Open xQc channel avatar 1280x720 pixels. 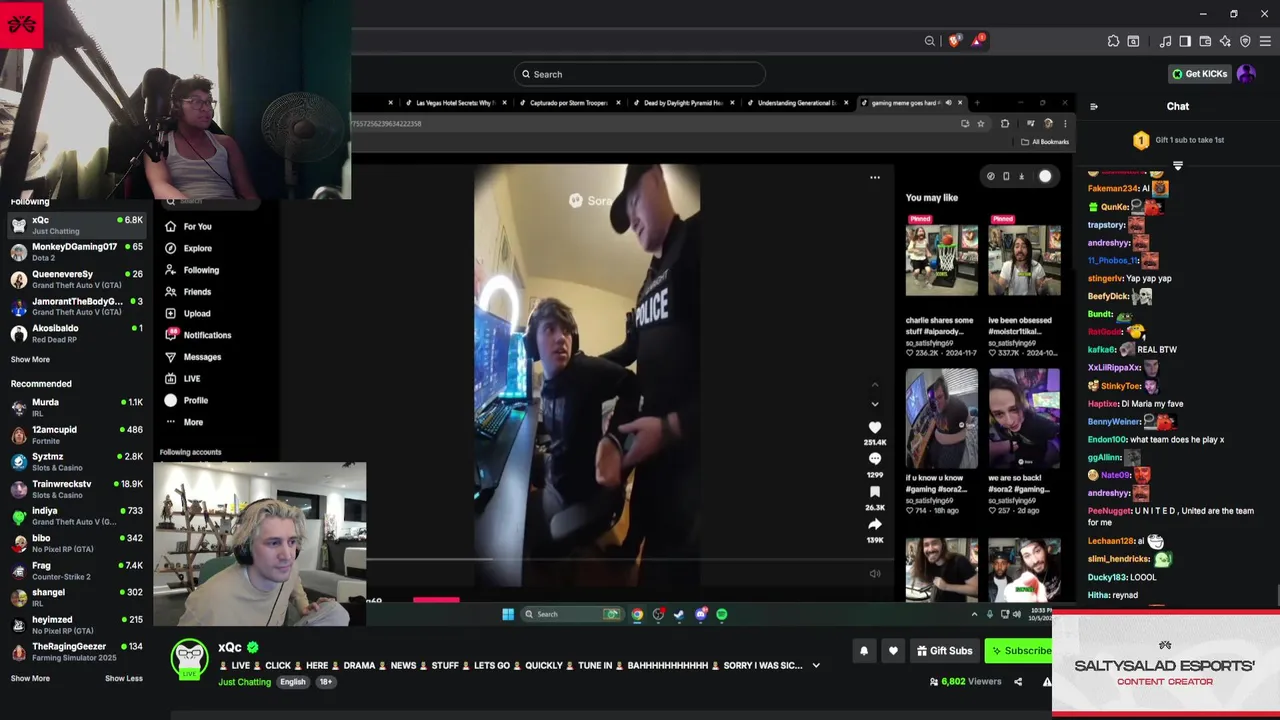(x=189, y=659)
